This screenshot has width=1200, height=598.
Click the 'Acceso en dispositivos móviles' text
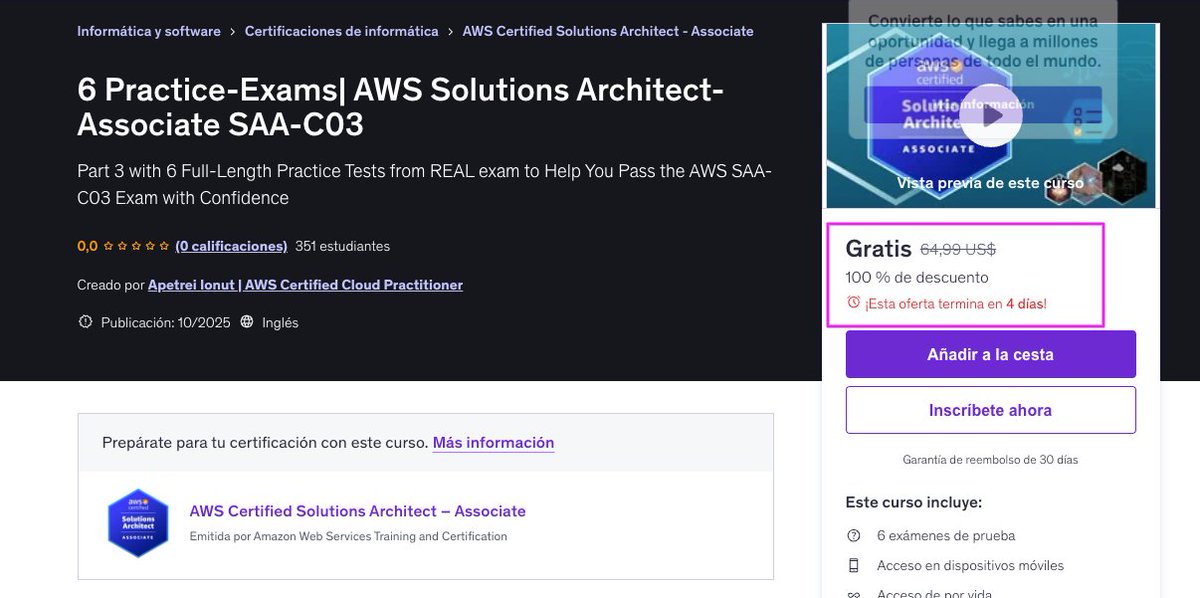(x=970, y=565)
